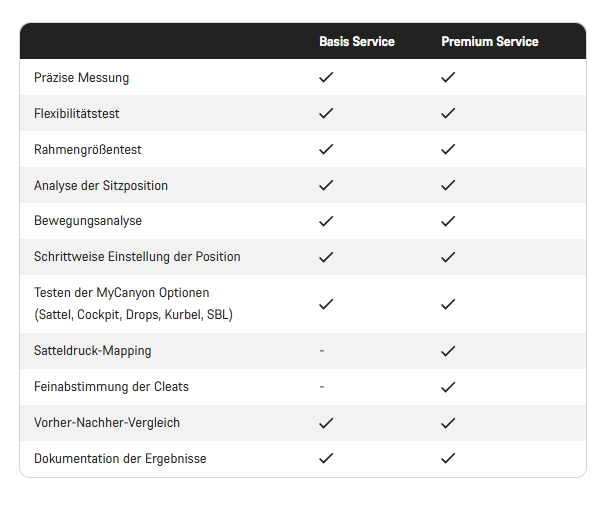The width and height of the screenshot is (611, 507).
Task: Click Basis checkmark for Vorher-Nachher-Vergleich
Action: tap(326, 423)
